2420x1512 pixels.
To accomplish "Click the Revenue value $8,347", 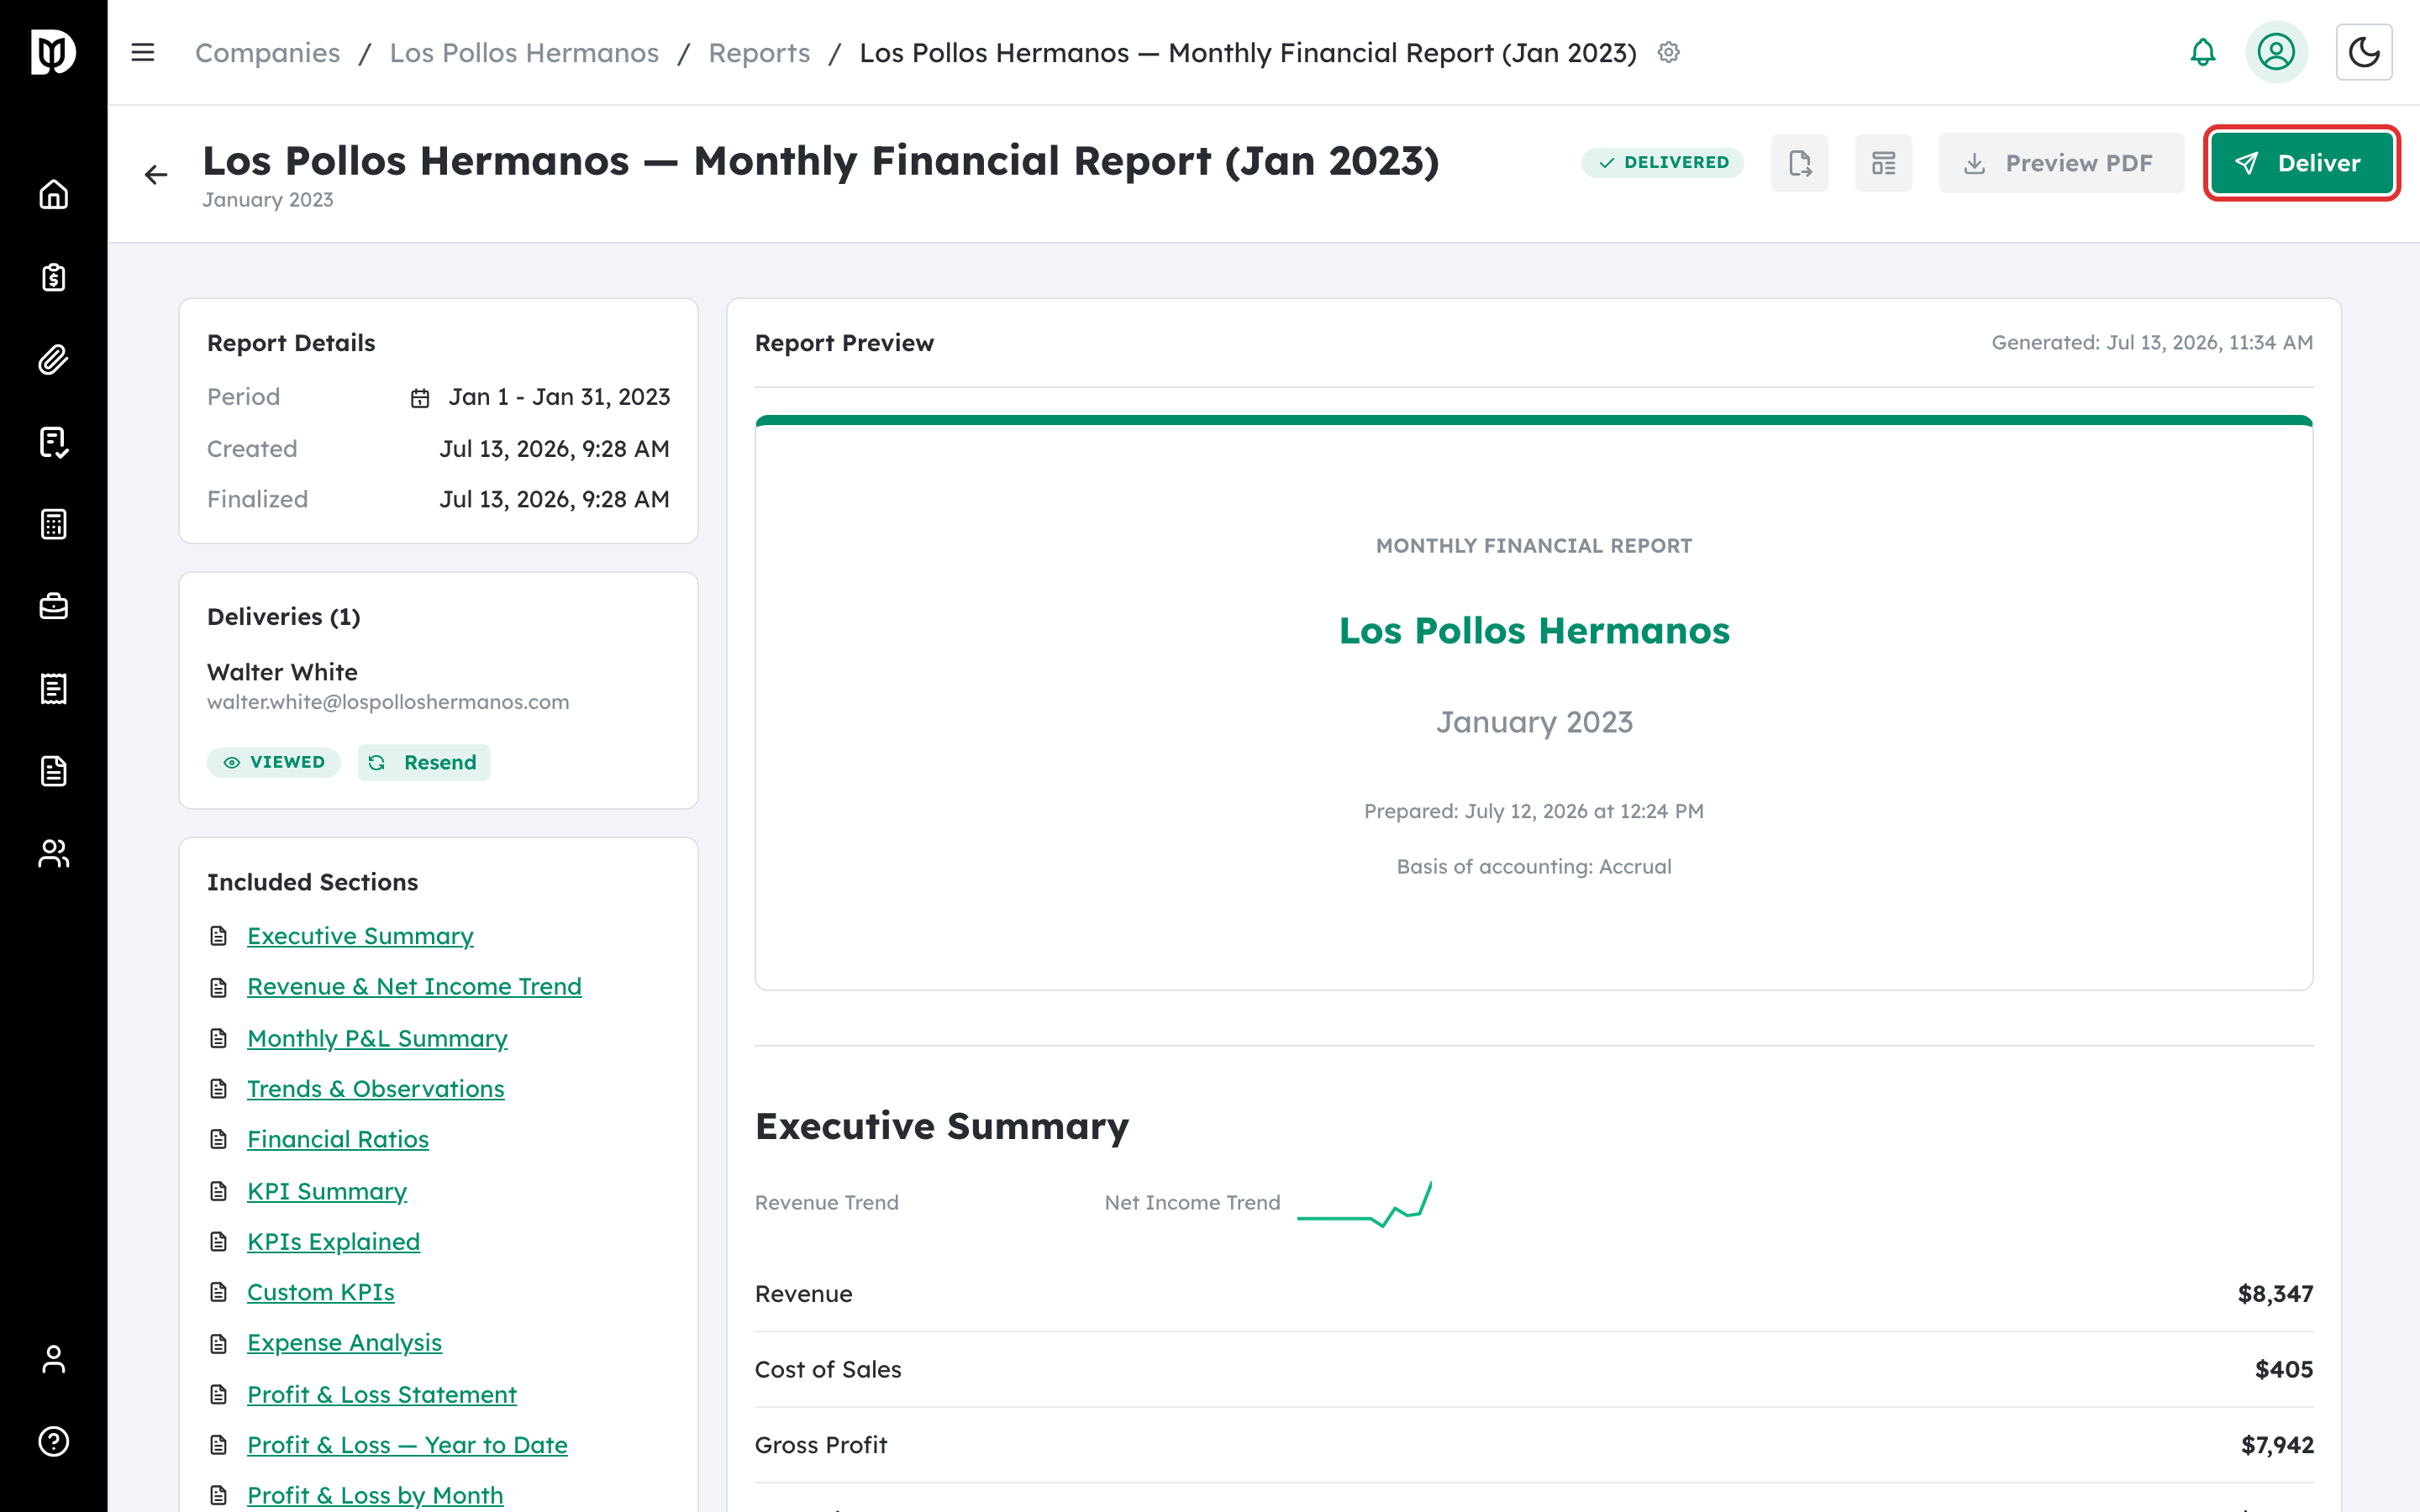I will point(2275,1294).
